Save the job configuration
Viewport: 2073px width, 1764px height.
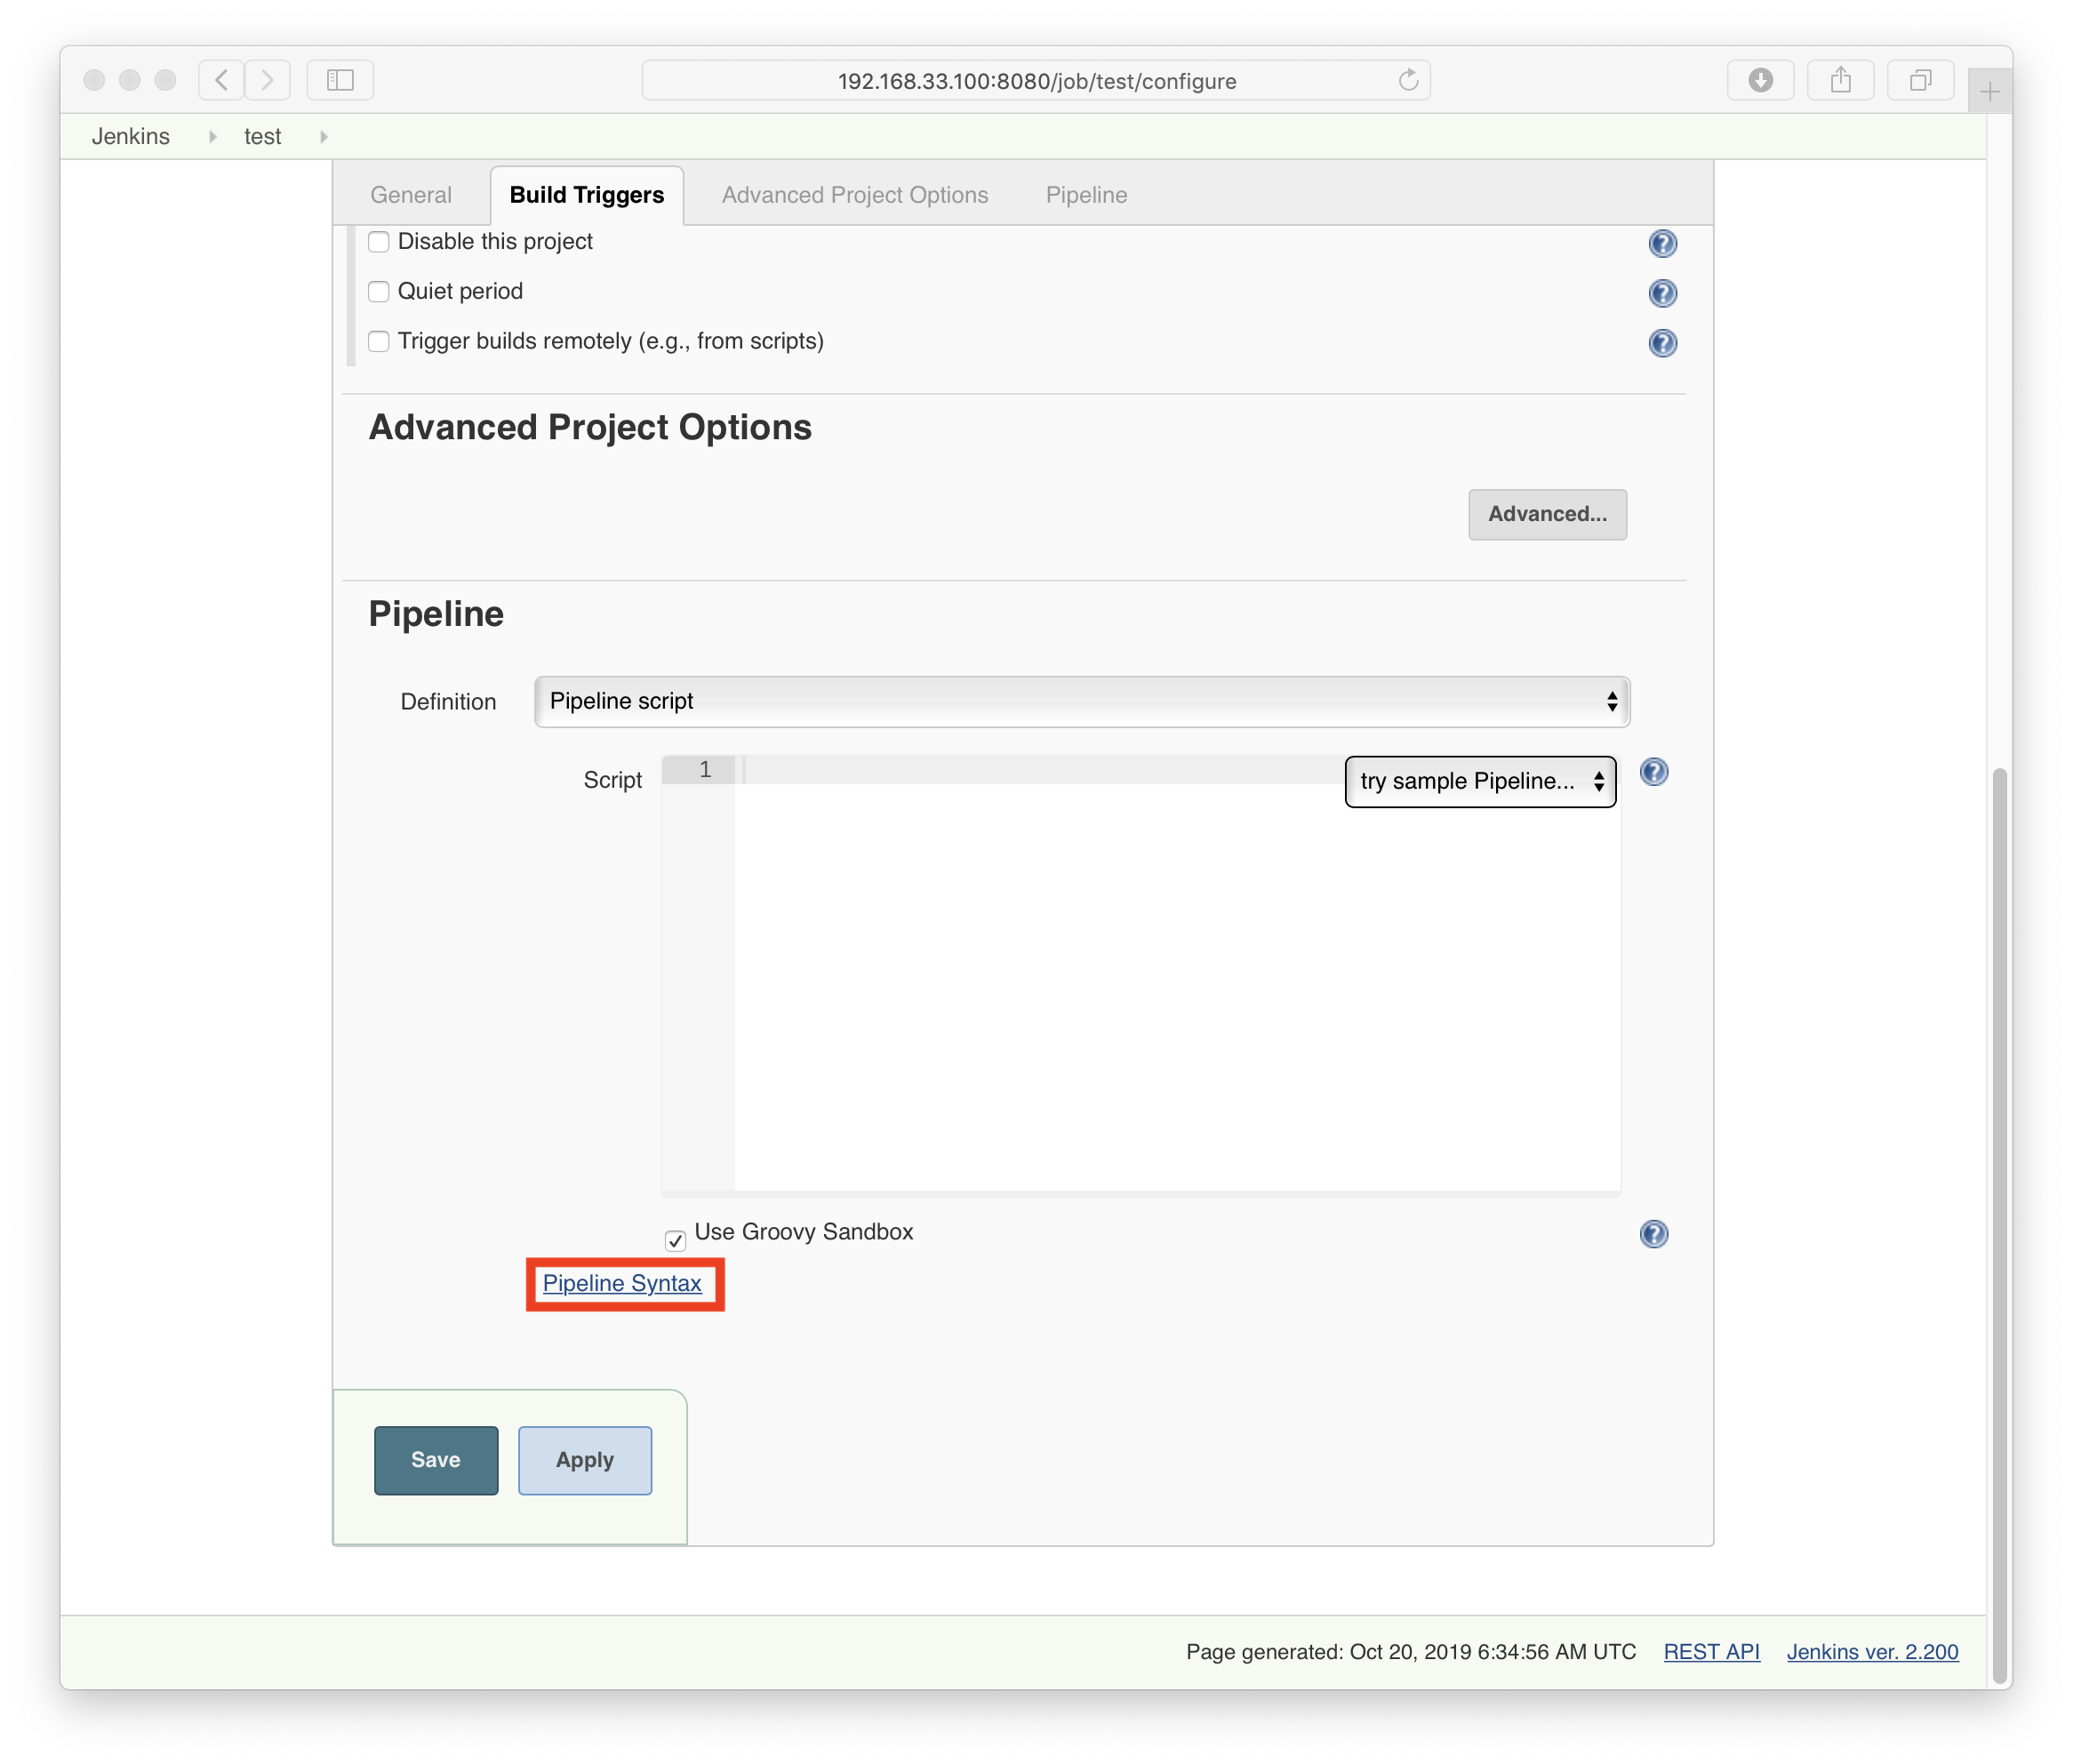[x=436, y=1460]
